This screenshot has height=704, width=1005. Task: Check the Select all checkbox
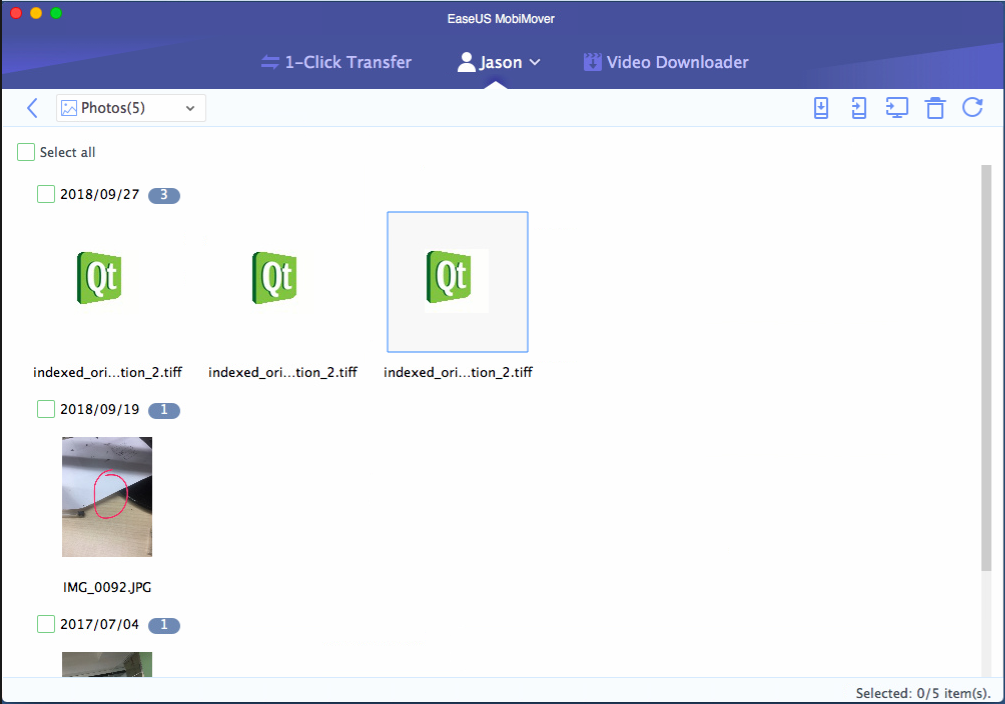click(x=26, y=152)
